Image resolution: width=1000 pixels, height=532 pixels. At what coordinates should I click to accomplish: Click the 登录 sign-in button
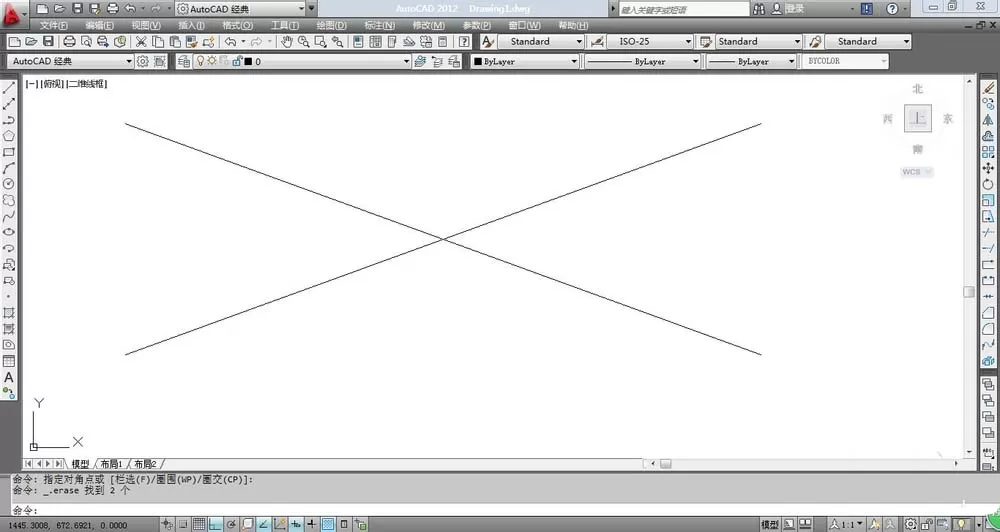(x=788, y=9)
